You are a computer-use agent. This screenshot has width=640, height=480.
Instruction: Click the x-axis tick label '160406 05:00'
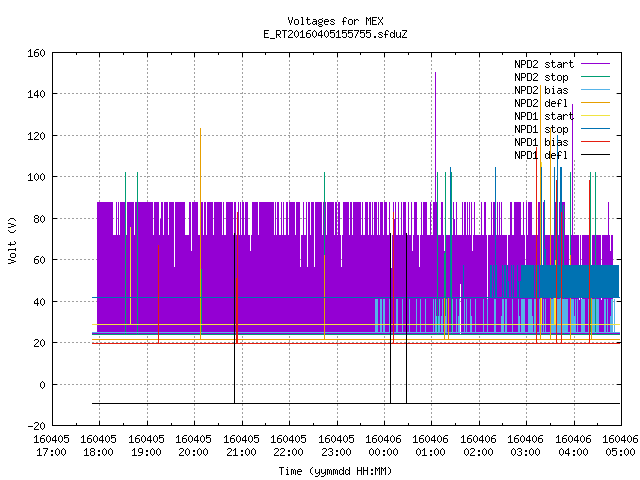pyautogui.click(x=620, y=445)
